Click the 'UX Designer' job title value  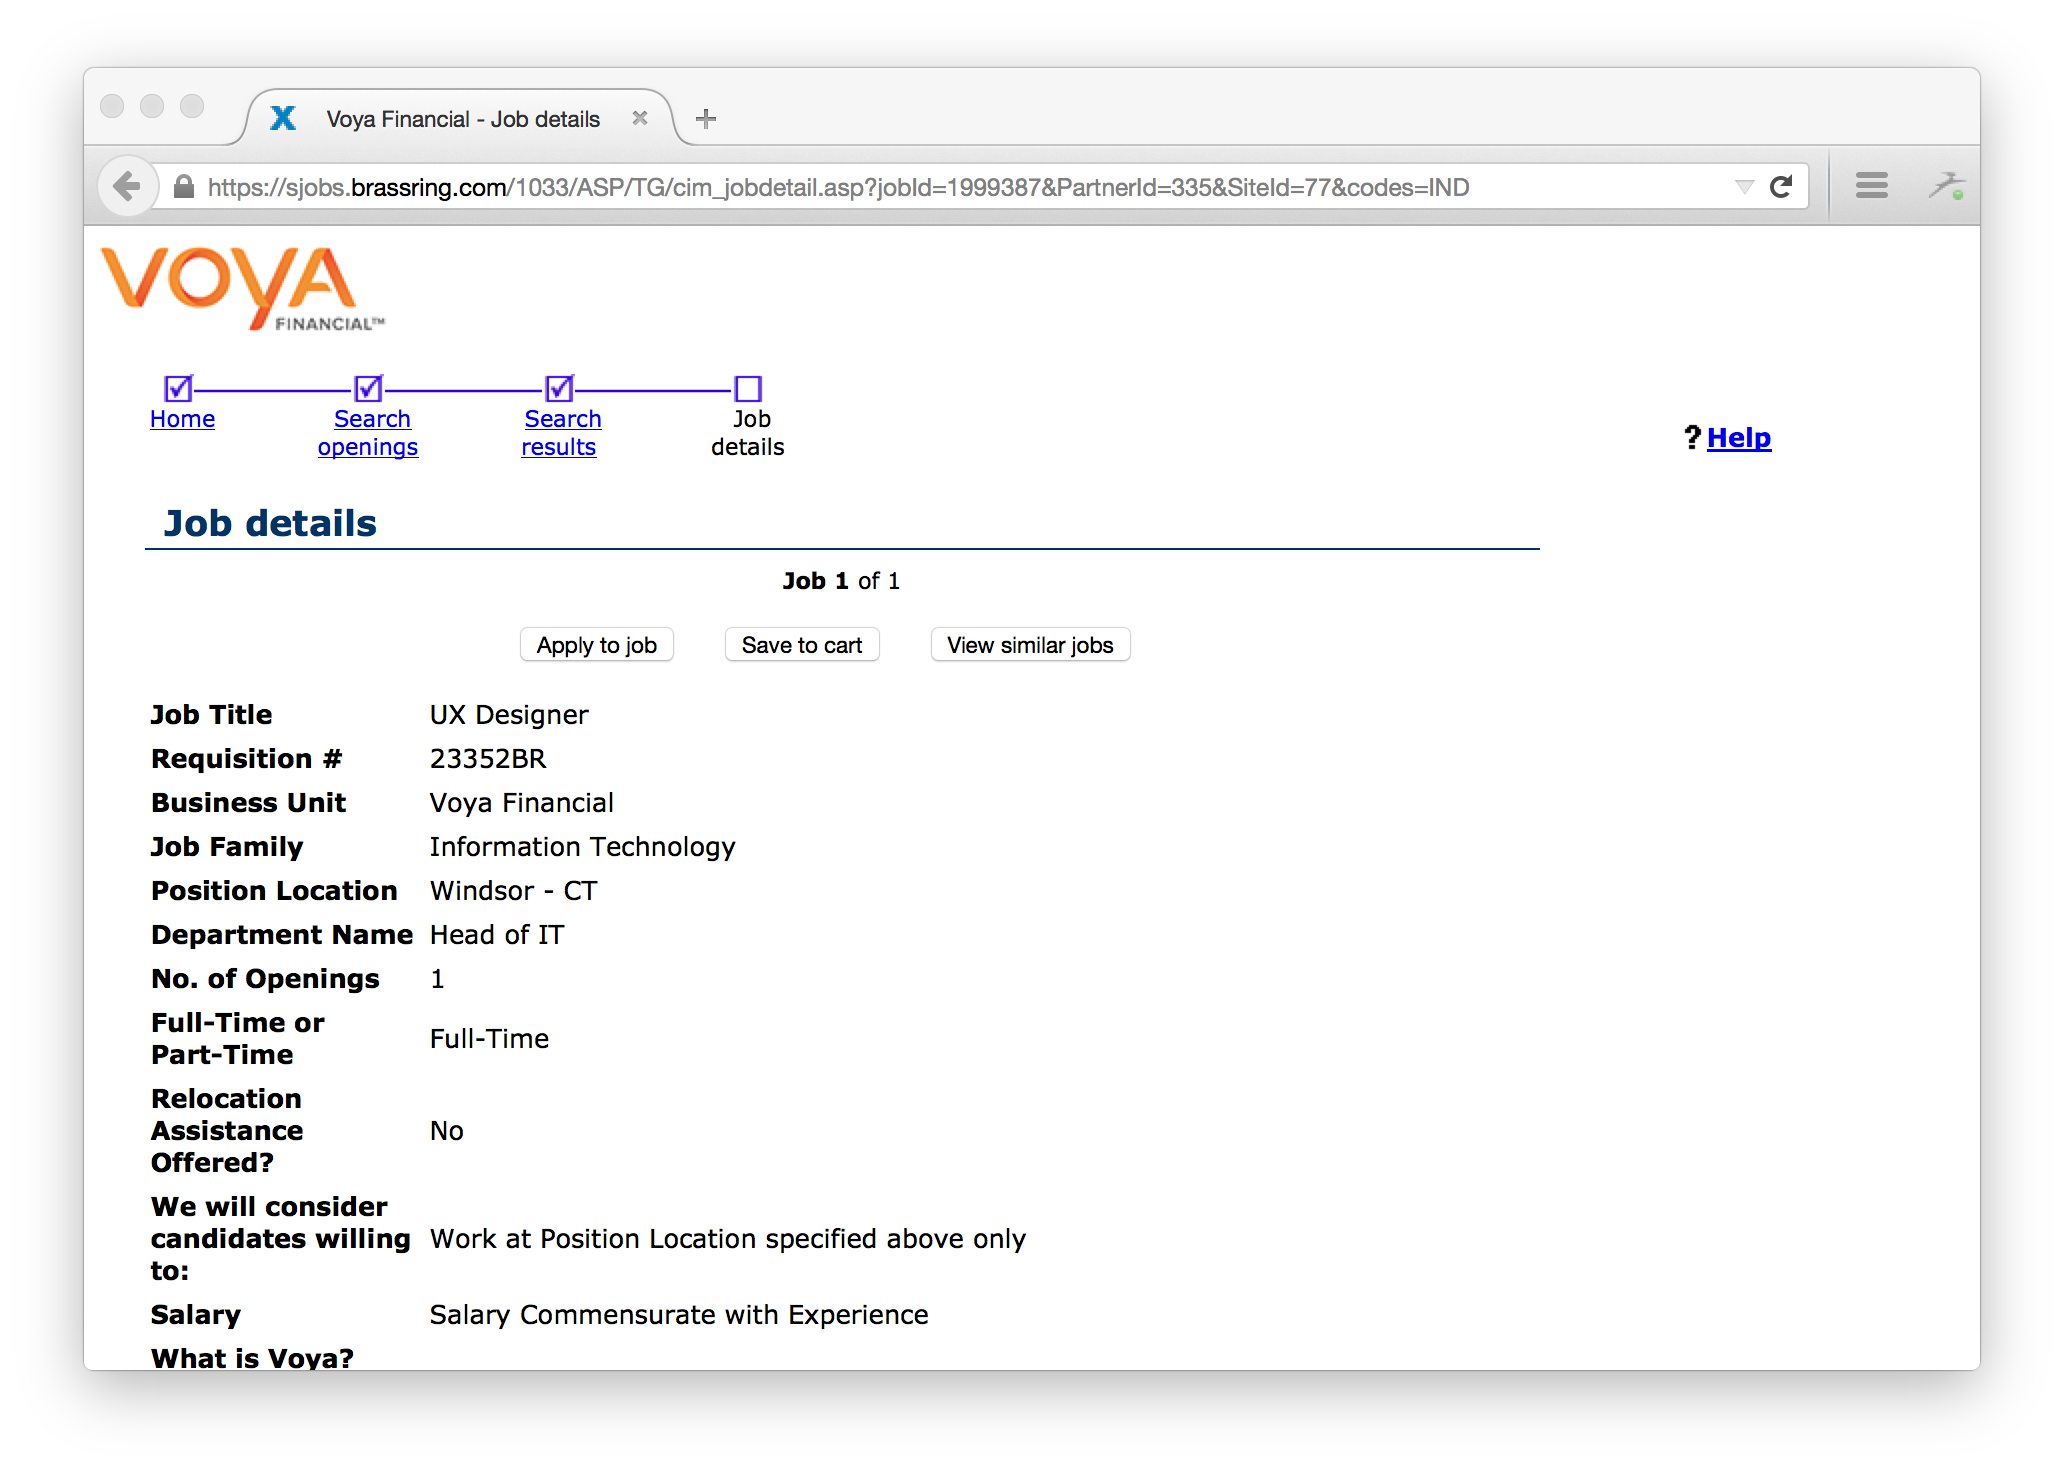pos(509,715)
